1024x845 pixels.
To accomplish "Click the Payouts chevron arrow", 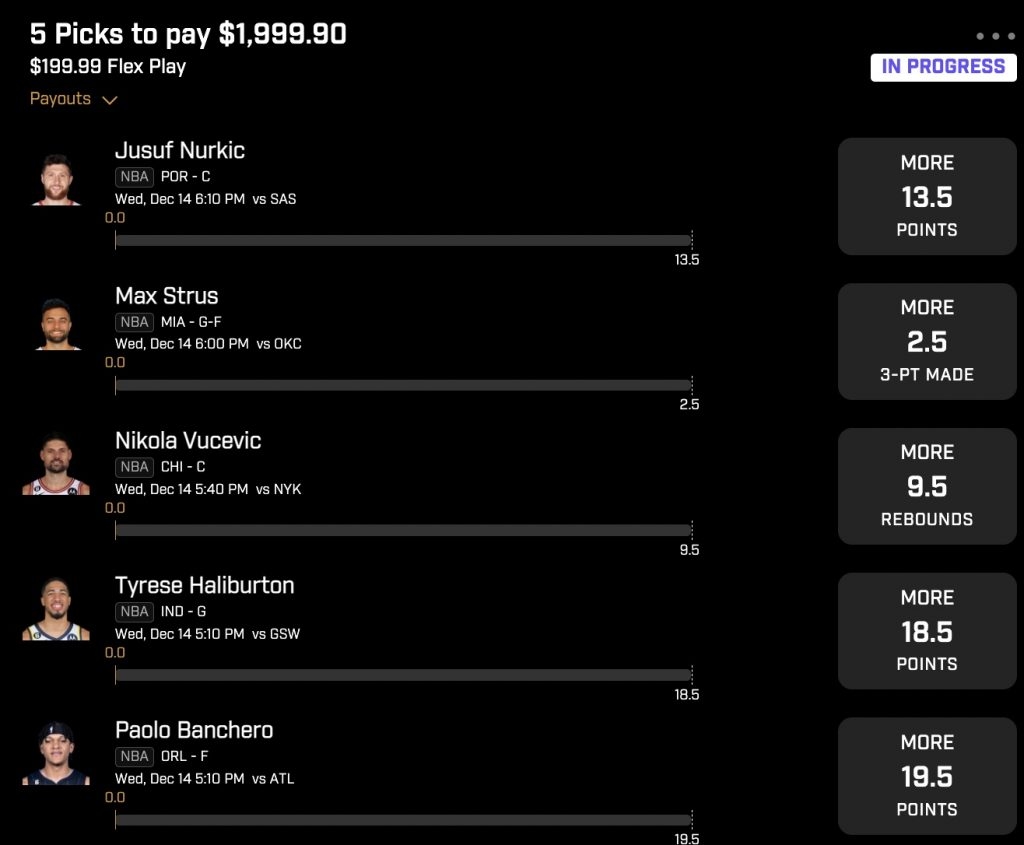I will pyautogui.click(x=110, y=100).
